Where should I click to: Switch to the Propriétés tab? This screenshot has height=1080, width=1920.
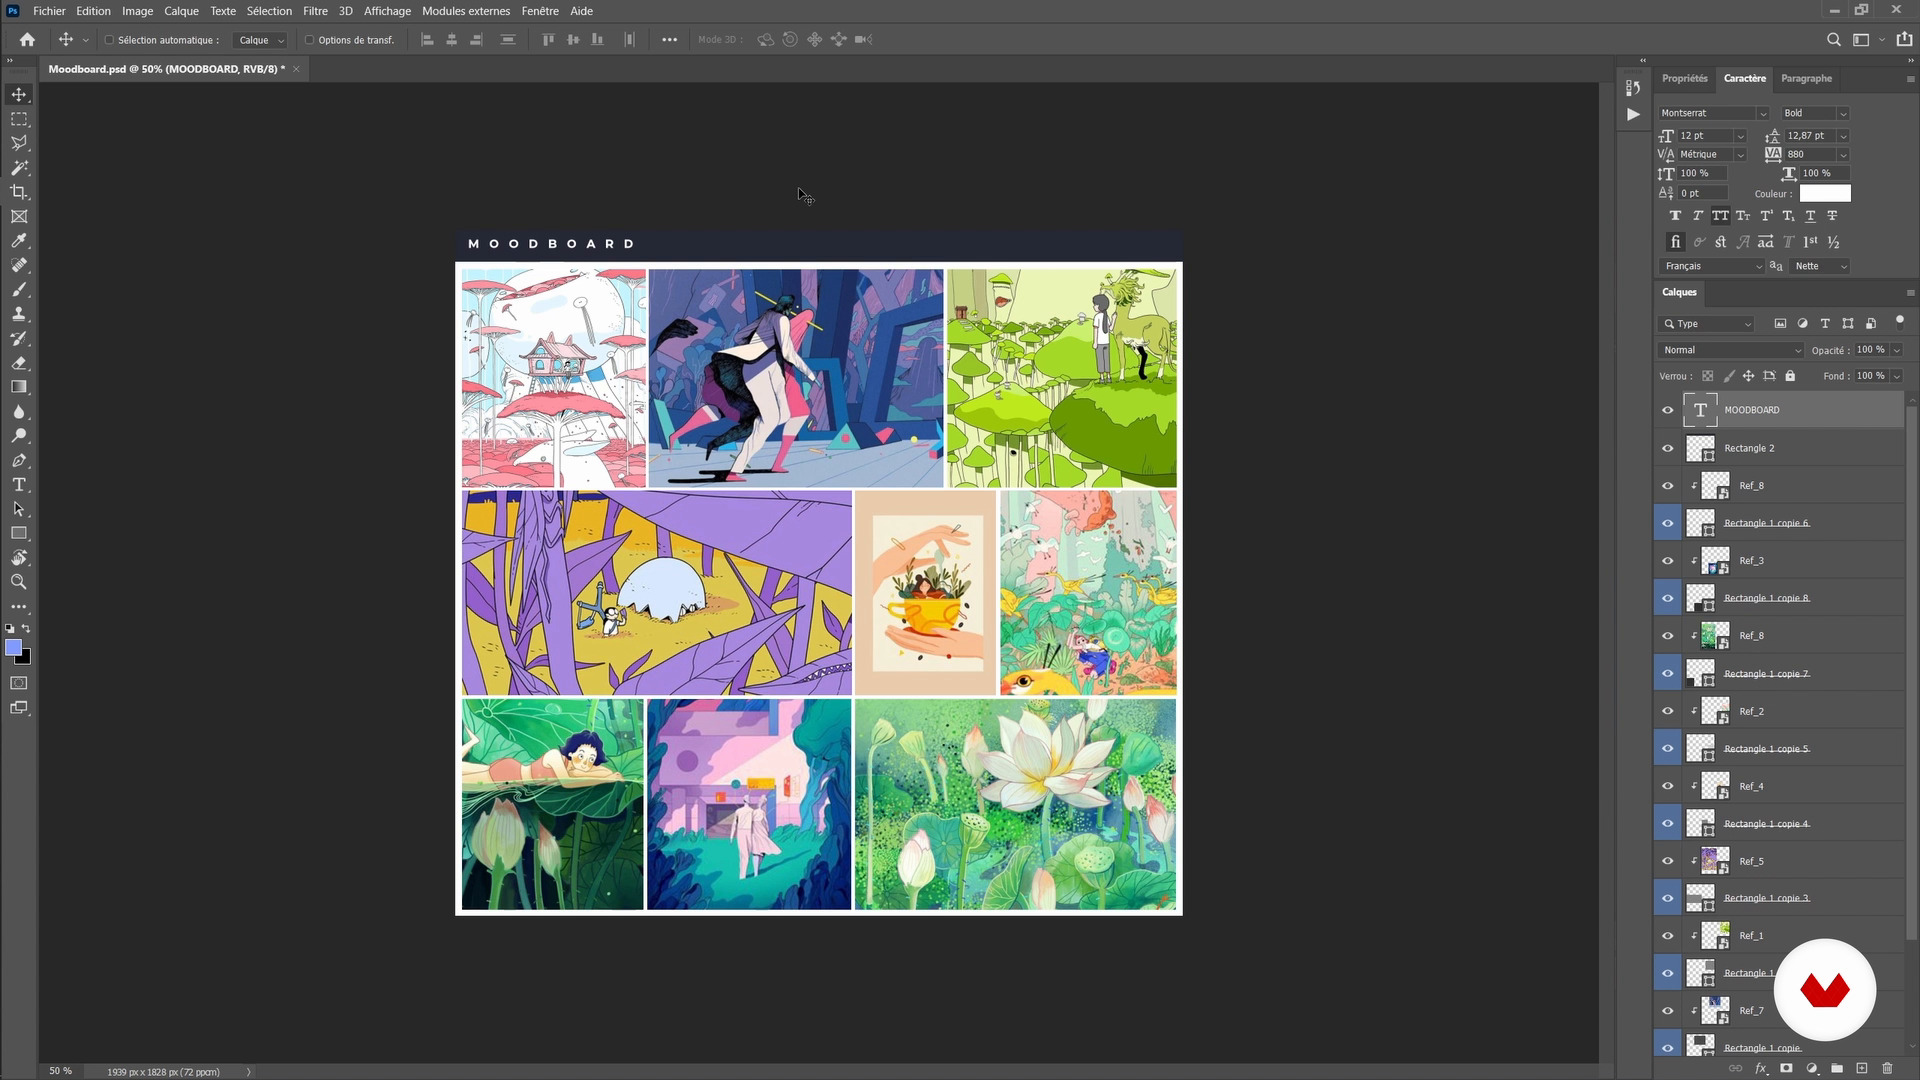pos(1685,78)
